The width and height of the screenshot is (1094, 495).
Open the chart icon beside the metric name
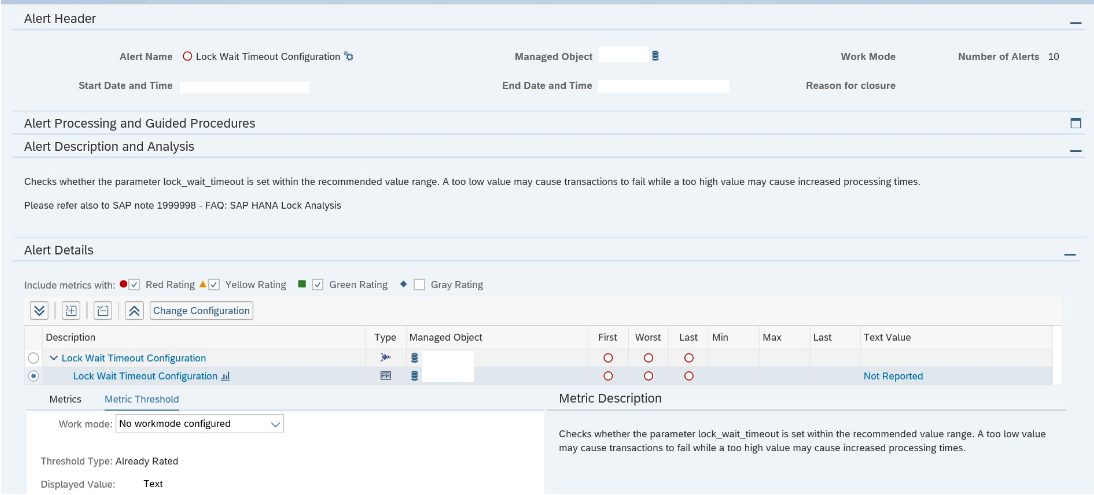coord(225,376)
